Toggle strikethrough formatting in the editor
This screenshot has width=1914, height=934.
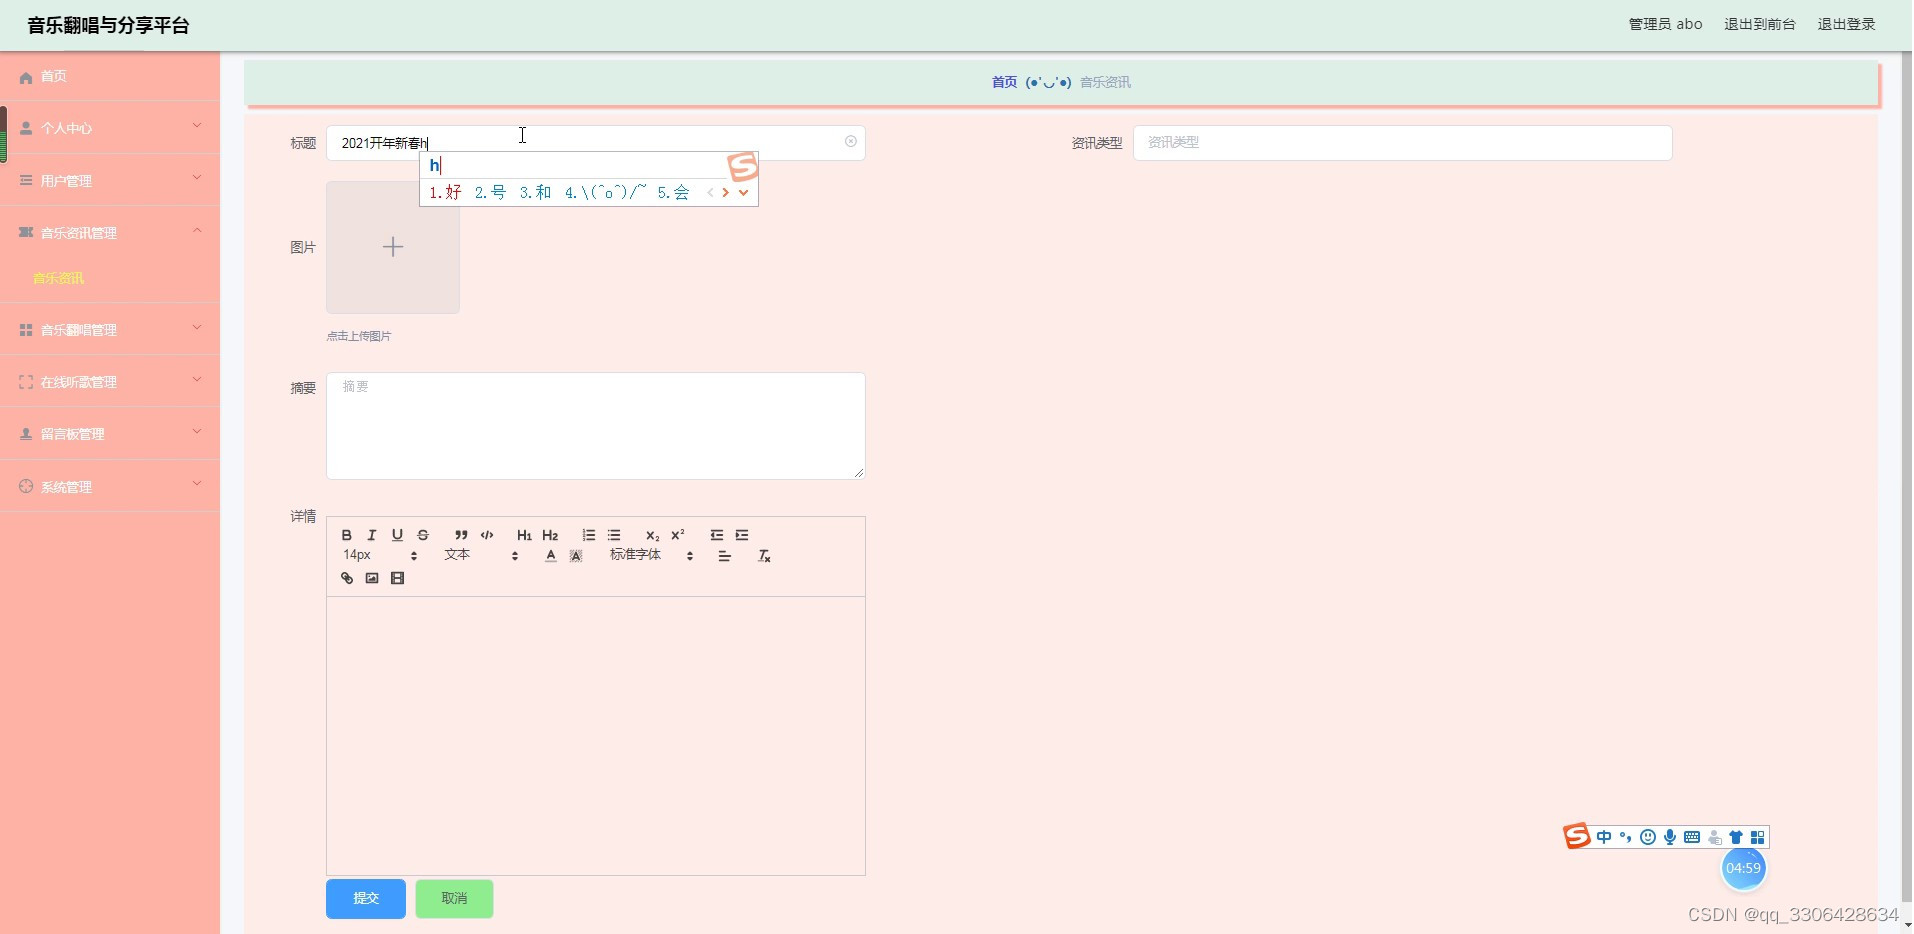coord(423,535)
